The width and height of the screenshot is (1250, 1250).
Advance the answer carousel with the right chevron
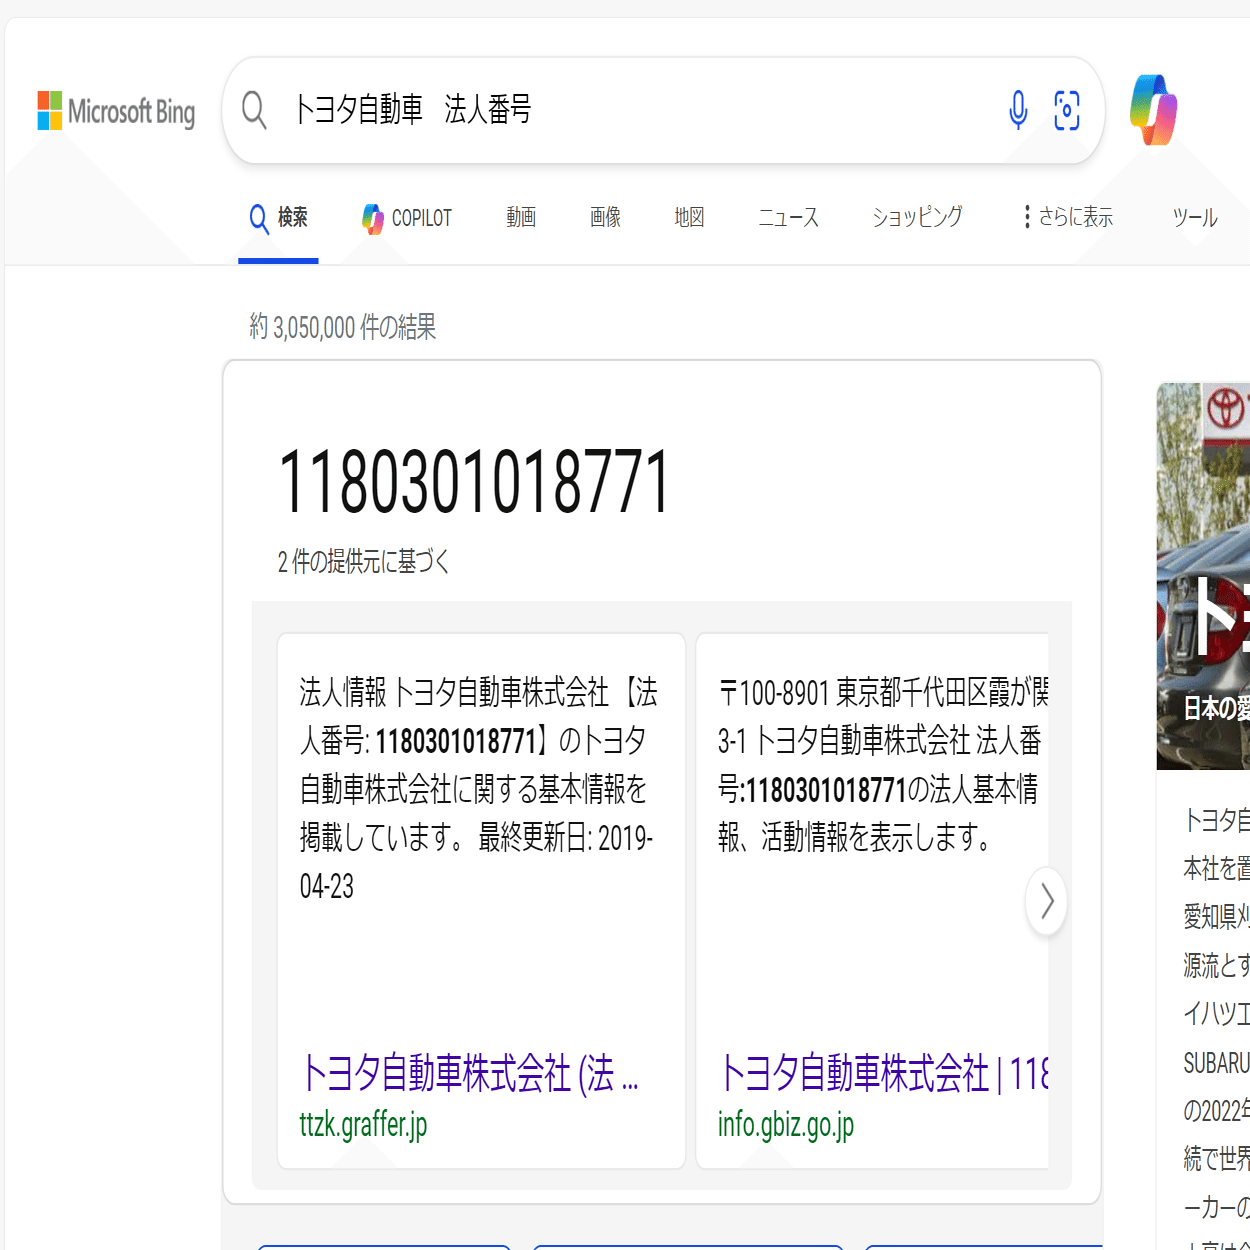tap(1045, 901)
